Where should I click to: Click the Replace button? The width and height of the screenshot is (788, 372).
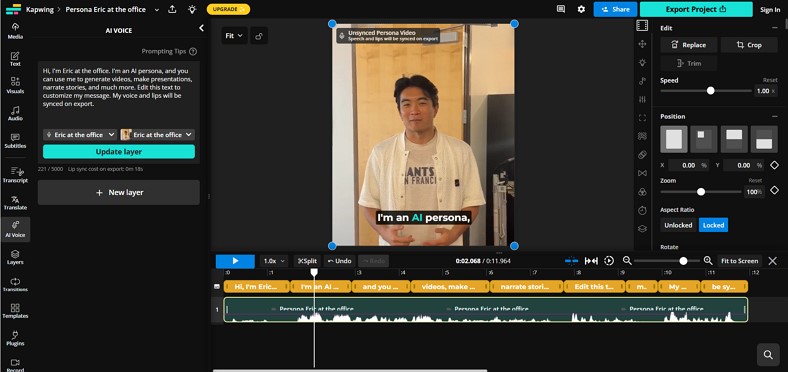pyautogui.click(x=688, y=45)
